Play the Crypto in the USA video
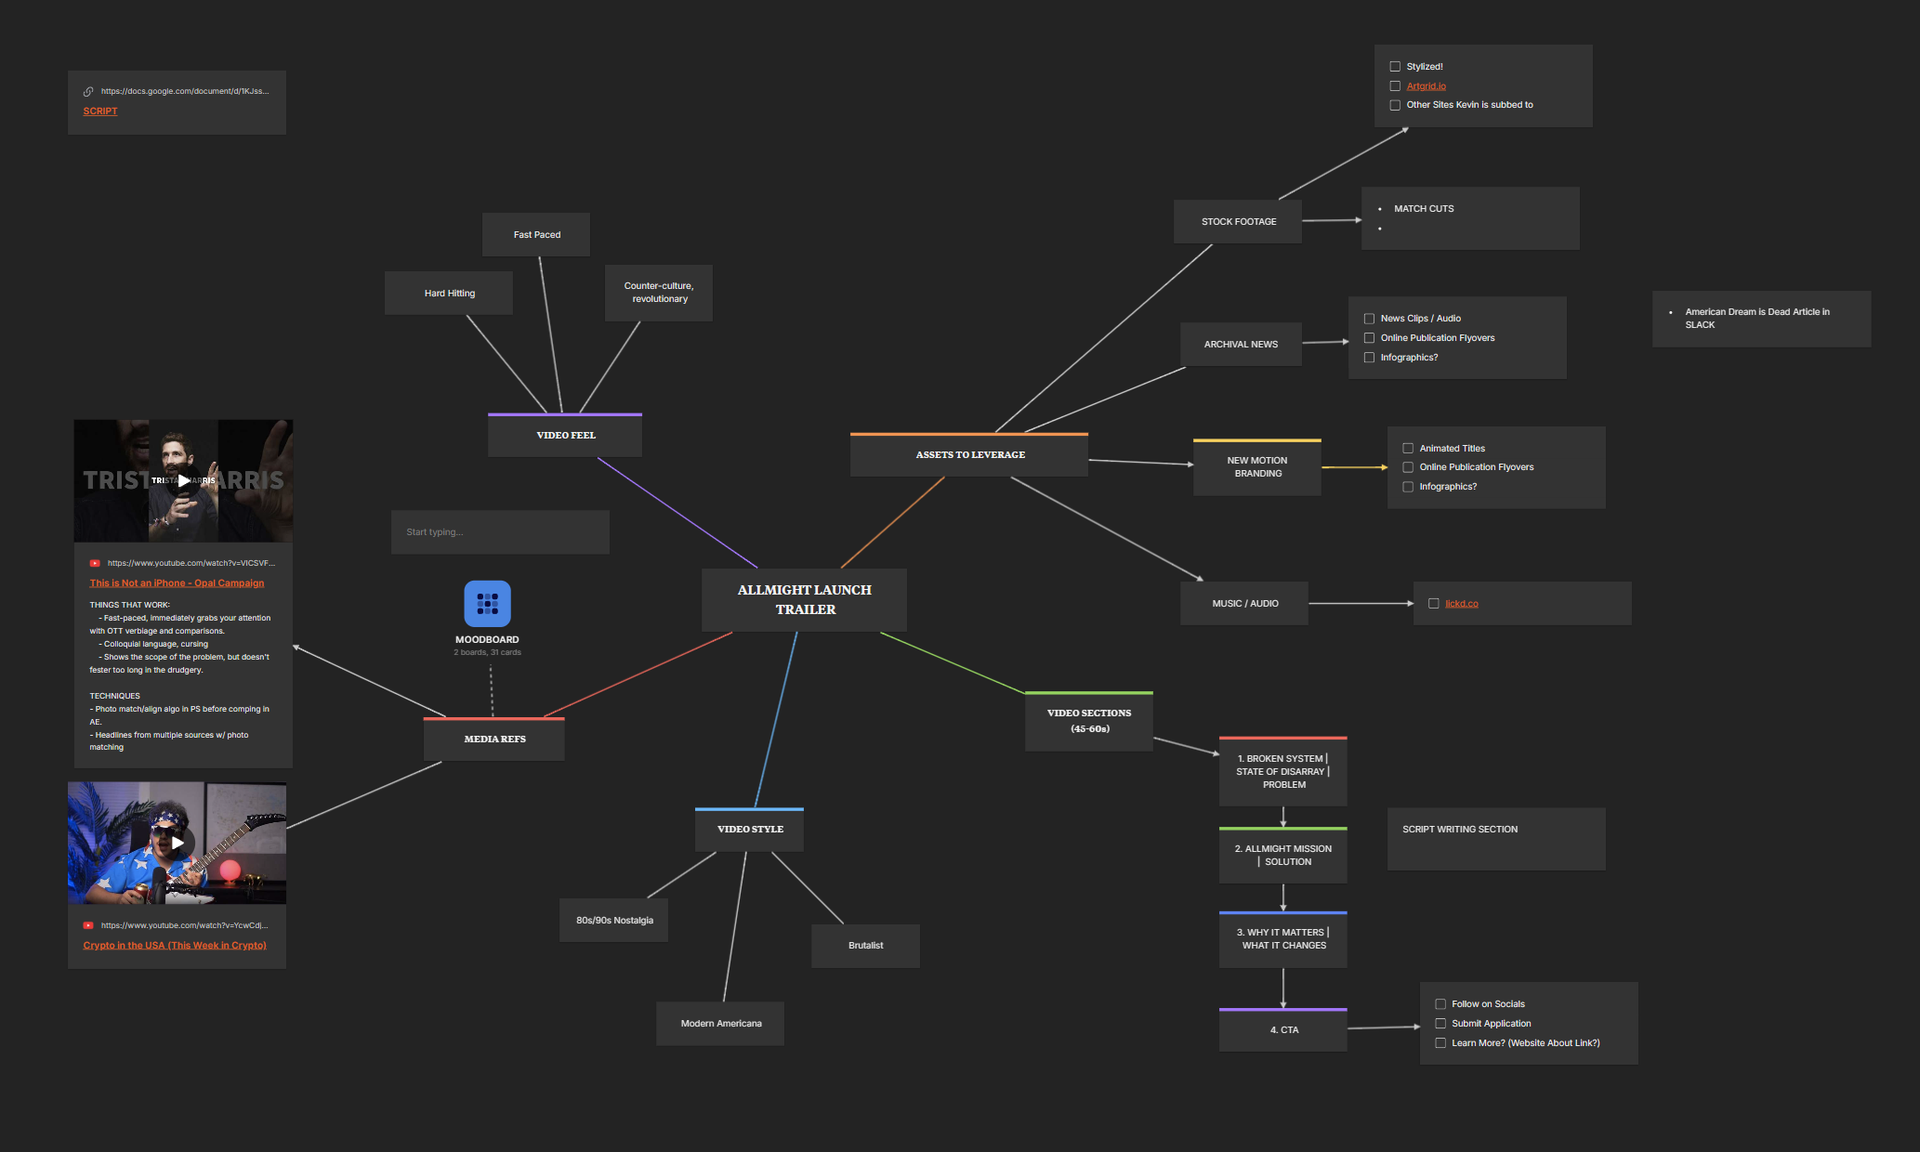The image size is (1920, 1152). point(177,842)
